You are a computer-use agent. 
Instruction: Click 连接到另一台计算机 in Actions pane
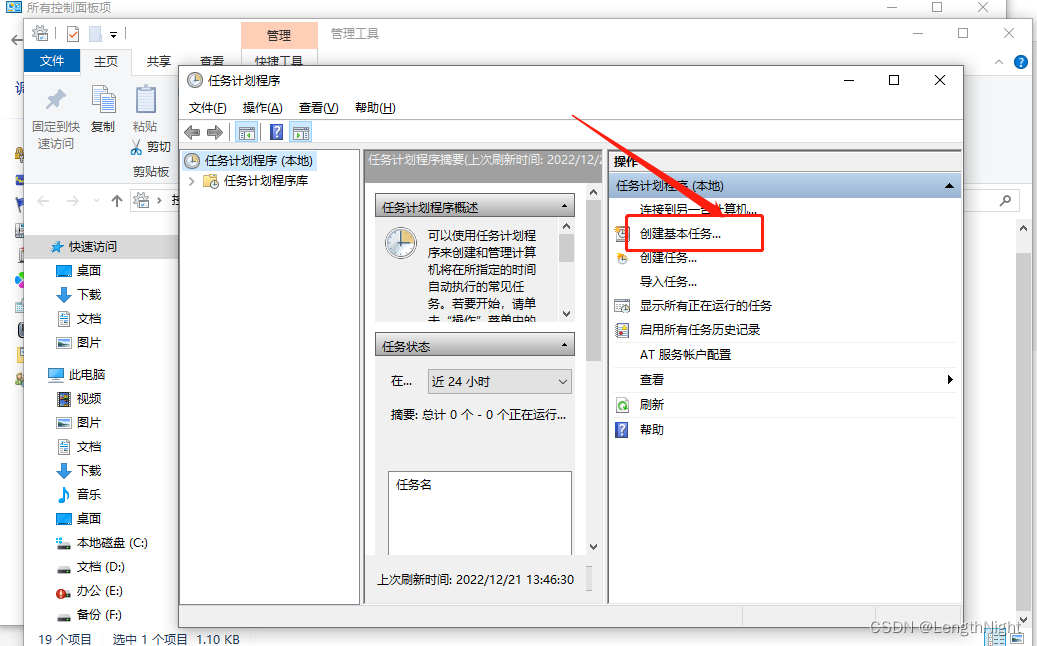click(x=690, y=208)
